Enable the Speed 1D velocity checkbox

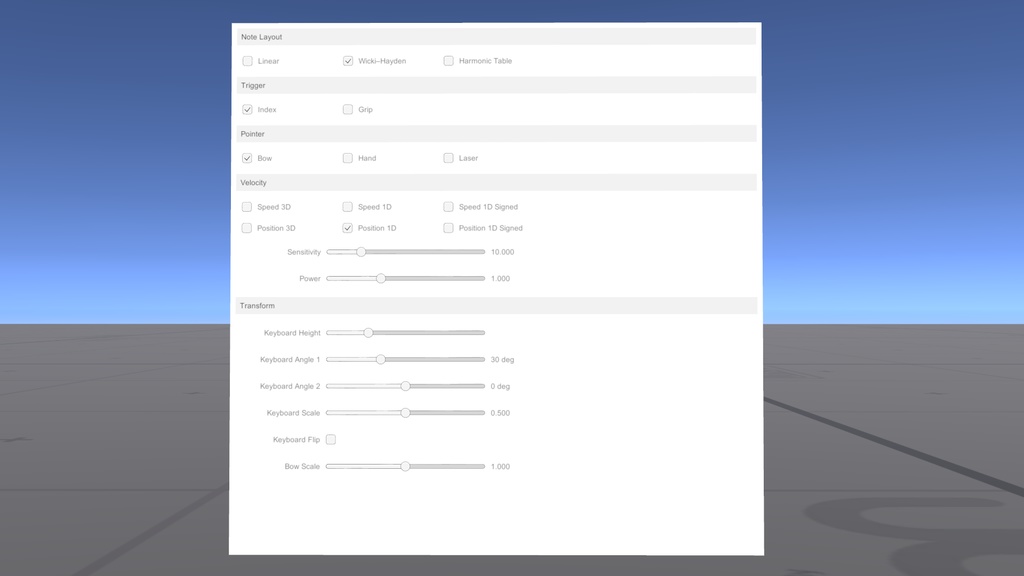(347, 207)
